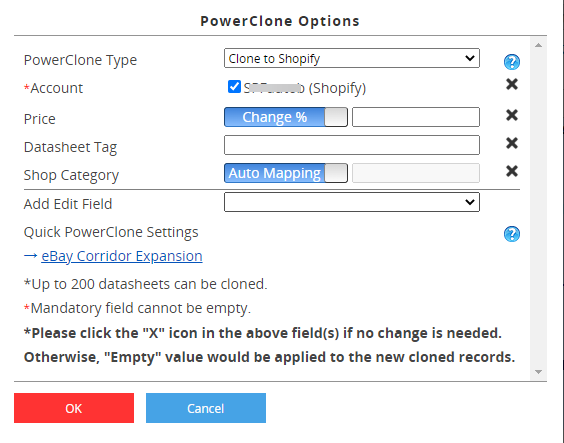Open help for Quick PowerClone Settings
The image size is (564, 443).
coord(511,234)
